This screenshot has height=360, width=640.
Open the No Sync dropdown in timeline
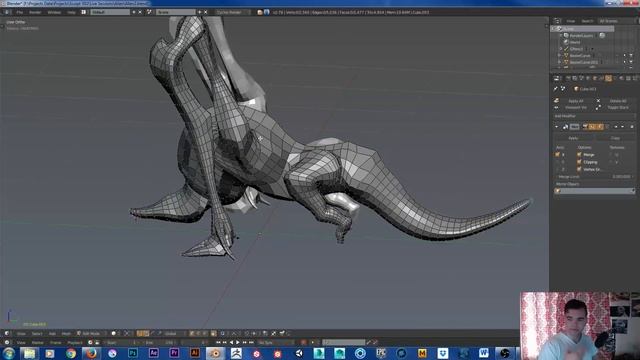276,342
